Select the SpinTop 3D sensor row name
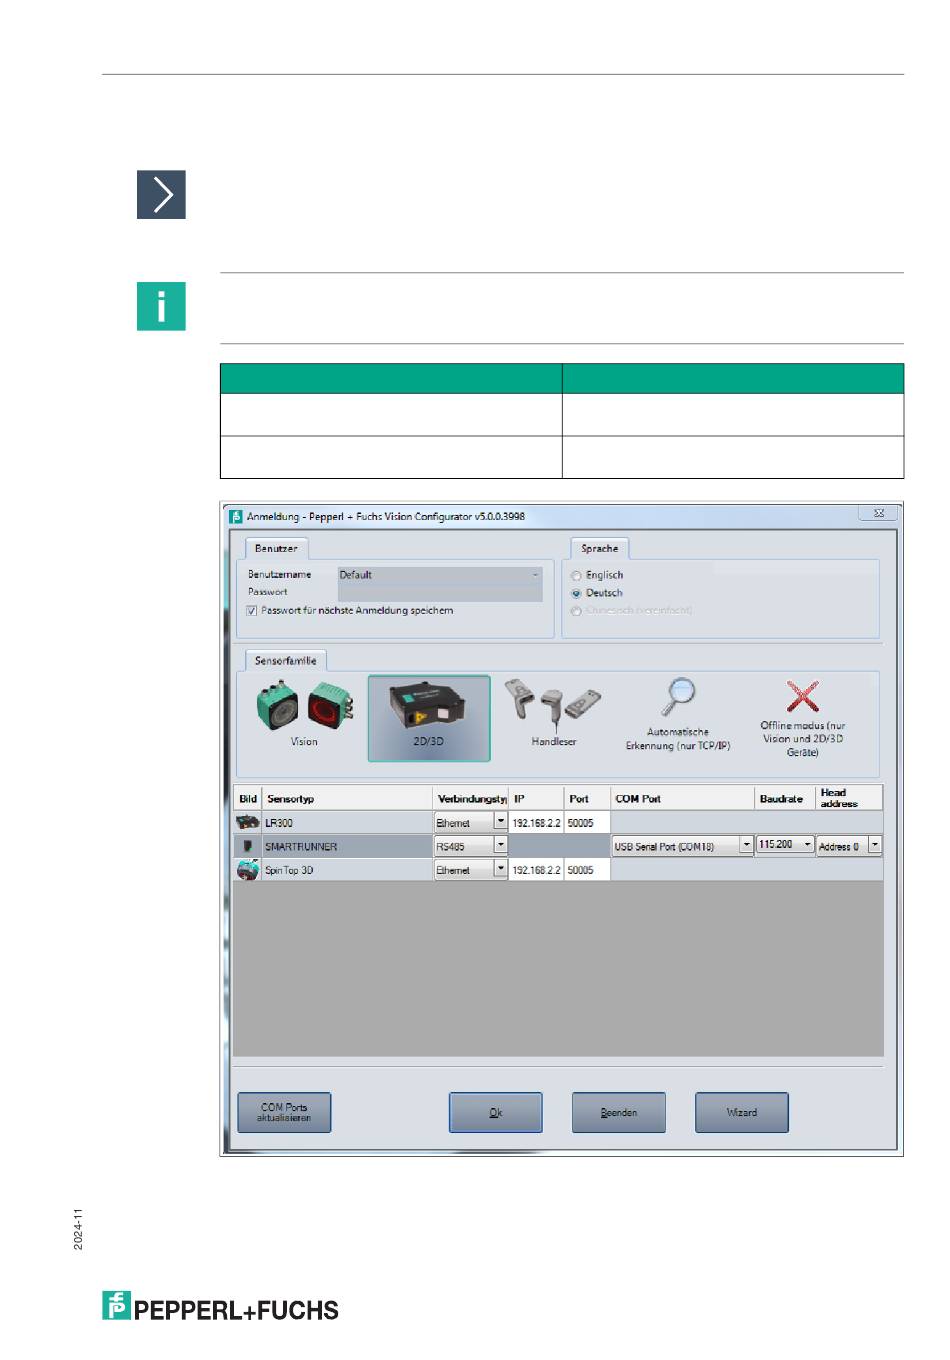The height and width of the screenshot is (1360, 950). [289, 870]
